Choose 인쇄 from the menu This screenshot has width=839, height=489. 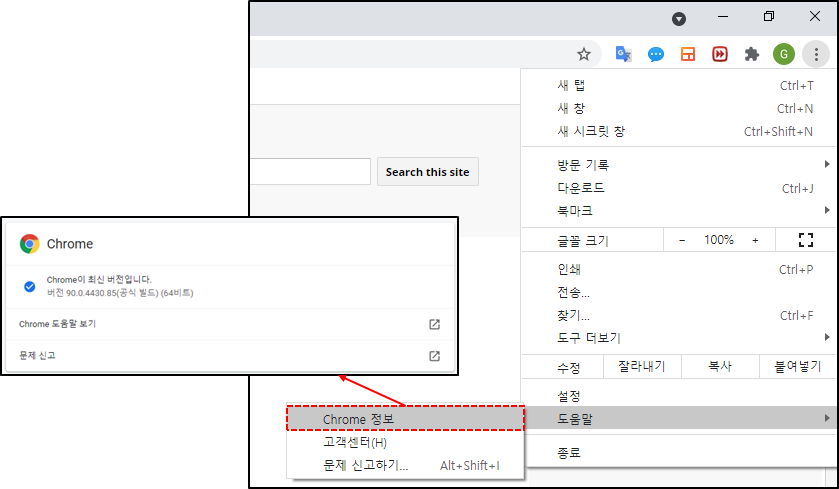point(678,270)
